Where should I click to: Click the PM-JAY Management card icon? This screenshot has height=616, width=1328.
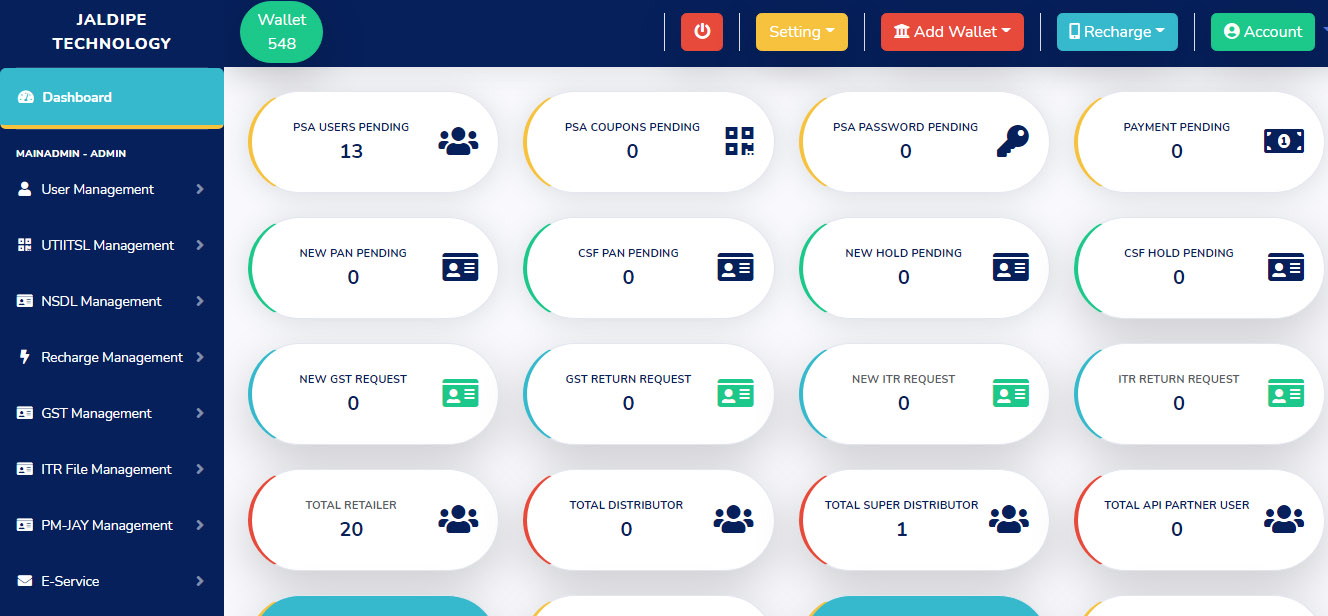pyautogui.click(x=25, y=525)
